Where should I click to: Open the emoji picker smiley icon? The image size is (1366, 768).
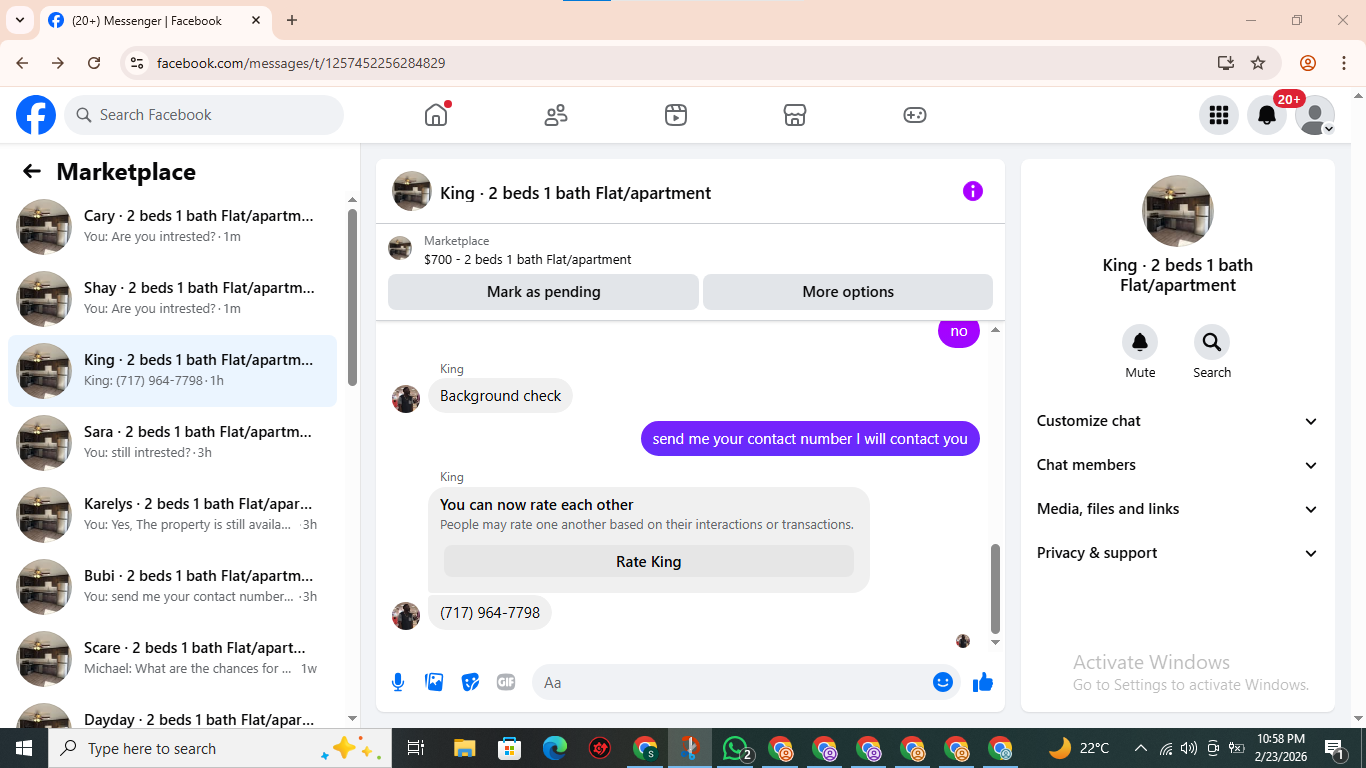tap(943, 682)
